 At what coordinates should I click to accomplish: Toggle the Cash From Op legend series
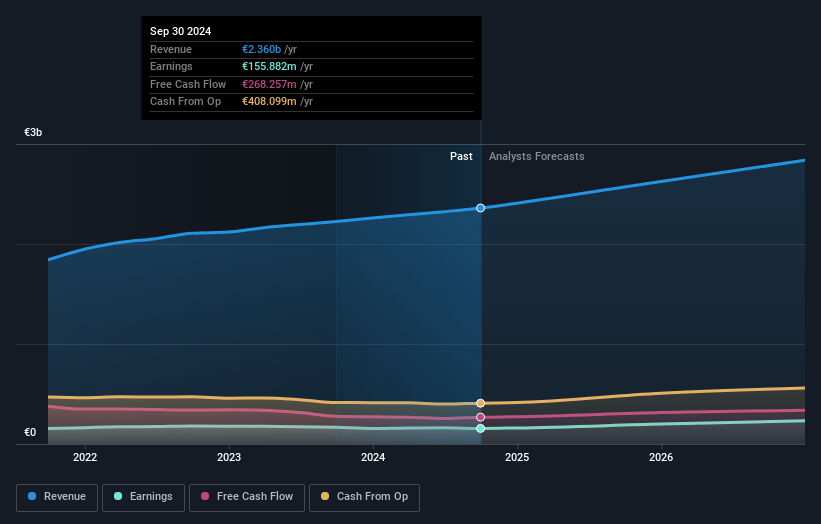point(364,497)
